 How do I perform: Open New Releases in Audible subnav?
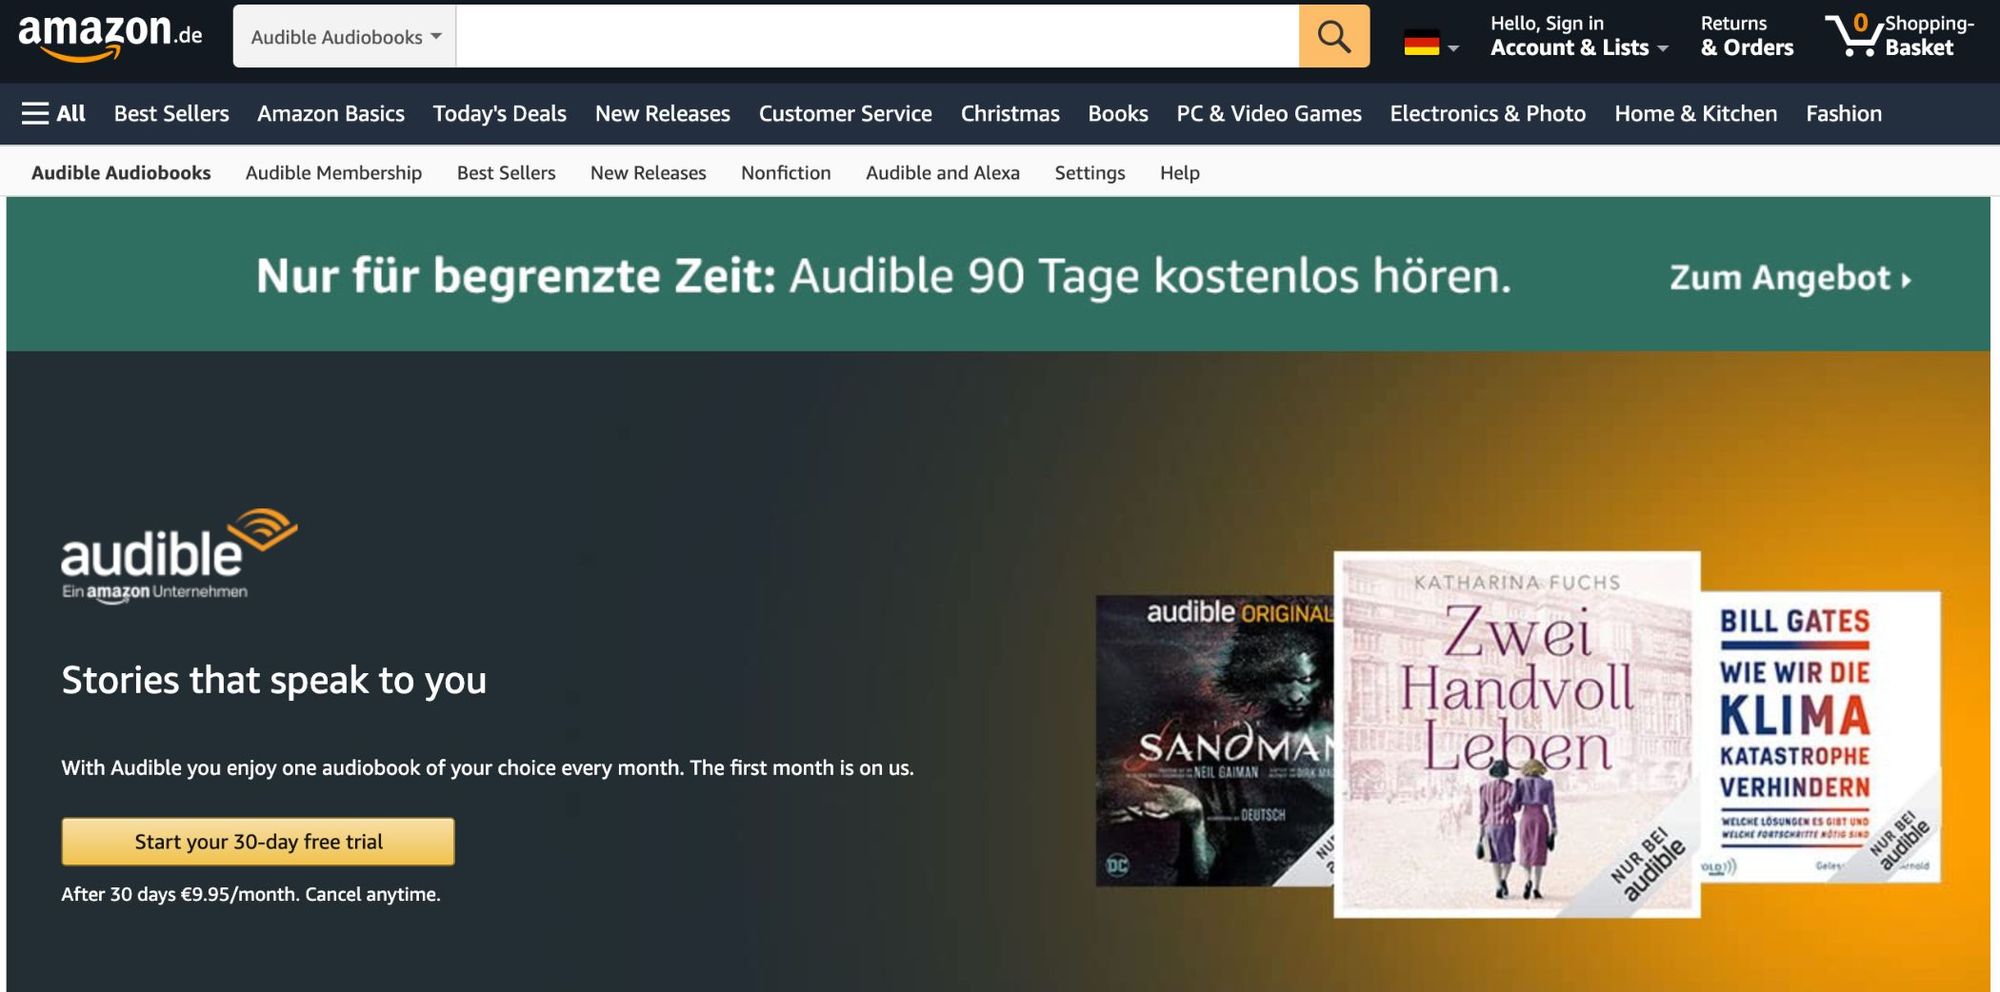tap(648, 173)
